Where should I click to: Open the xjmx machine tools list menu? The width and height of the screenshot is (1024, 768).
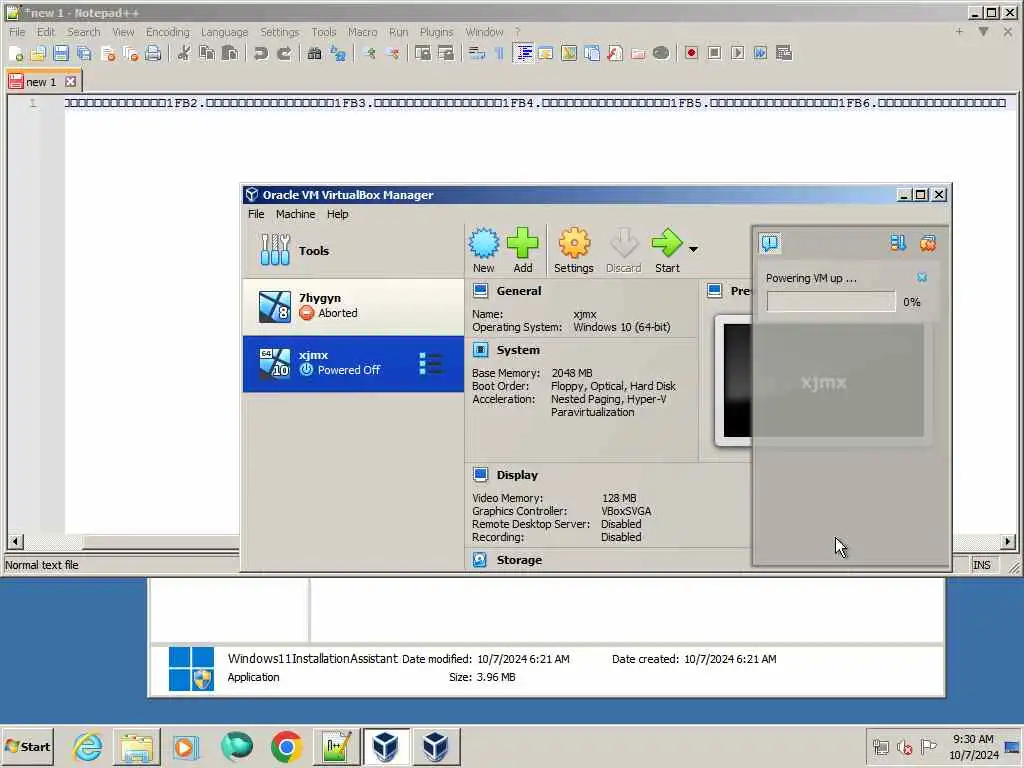430,364
